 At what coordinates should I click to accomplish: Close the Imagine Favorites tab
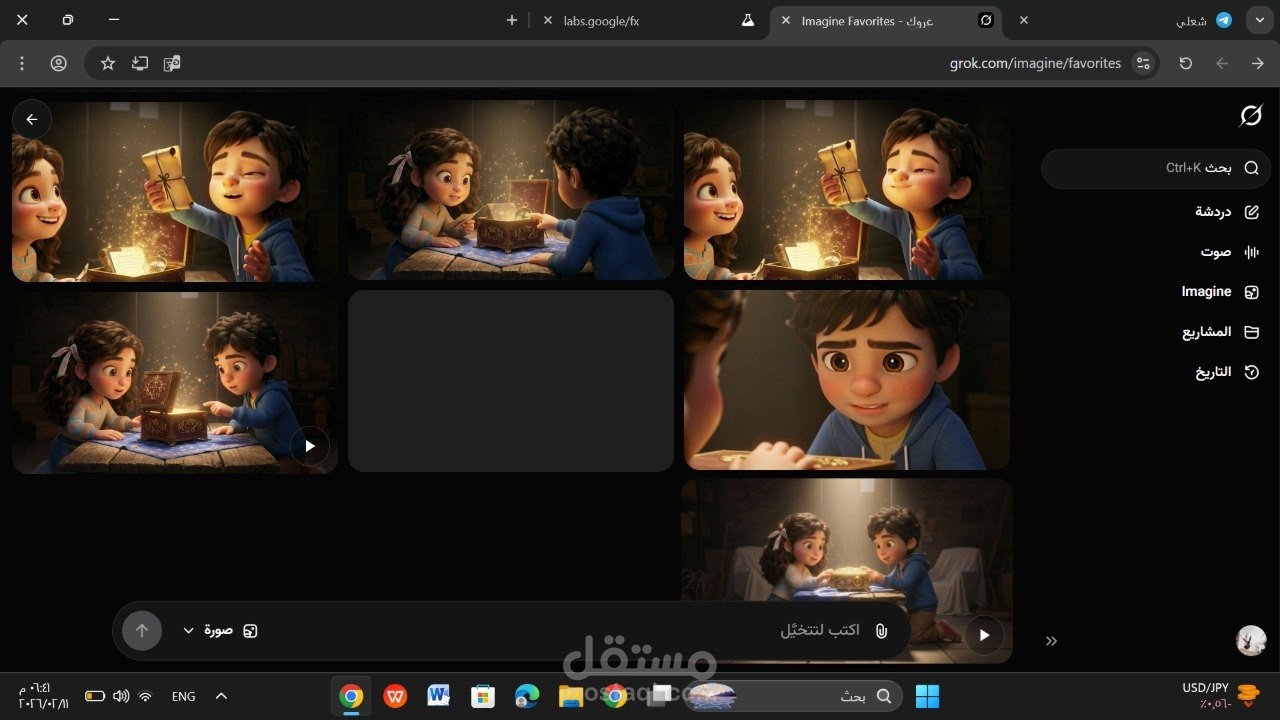786,20
